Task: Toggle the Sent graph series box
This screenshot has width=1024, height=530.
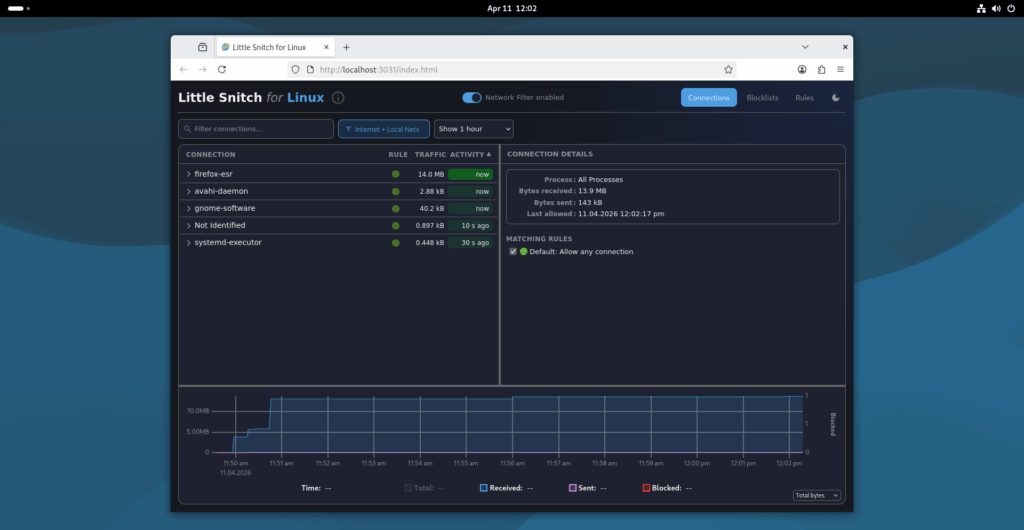Action: click(x=573, y=488)
